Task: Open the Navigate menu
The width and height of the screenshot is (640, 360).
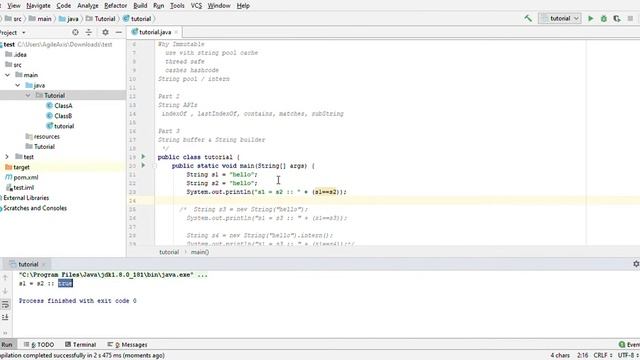Action: click(38, 6)
